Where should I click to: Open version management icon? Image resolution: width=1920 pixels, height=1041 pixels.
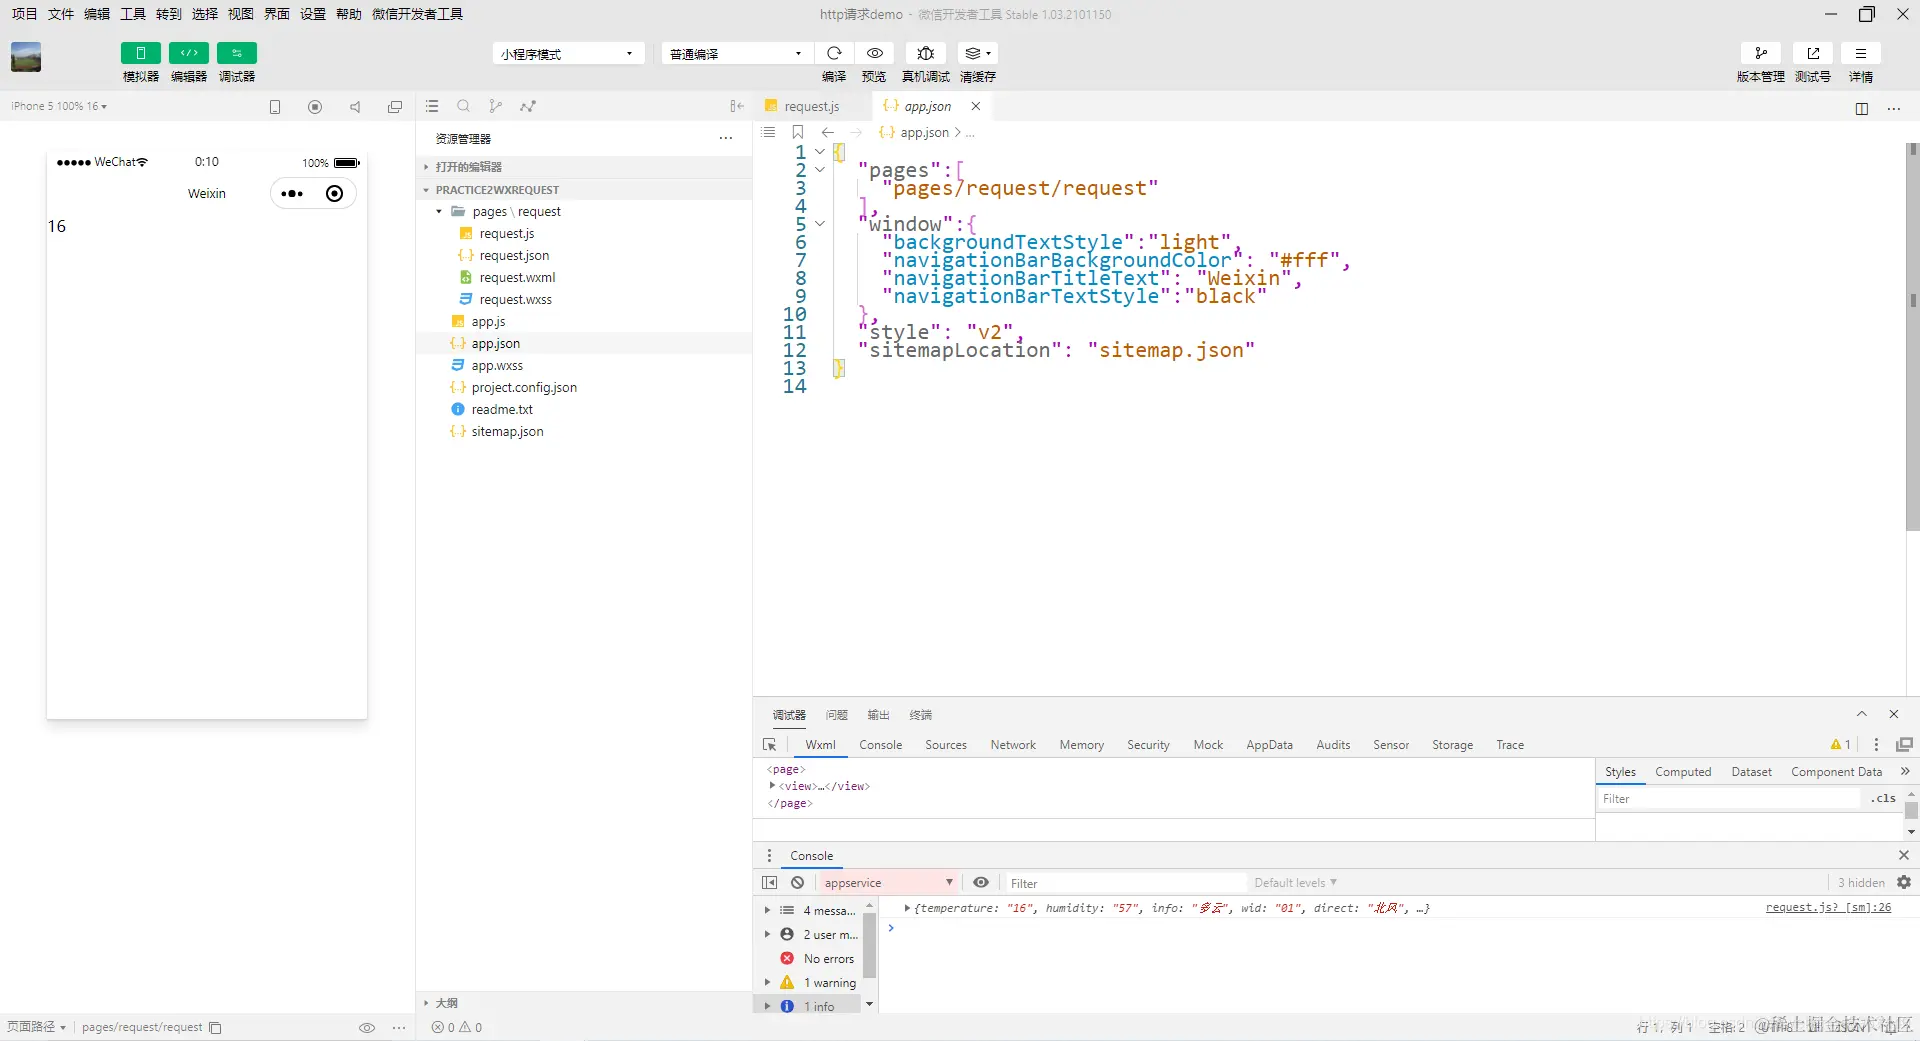(1761, 53)
